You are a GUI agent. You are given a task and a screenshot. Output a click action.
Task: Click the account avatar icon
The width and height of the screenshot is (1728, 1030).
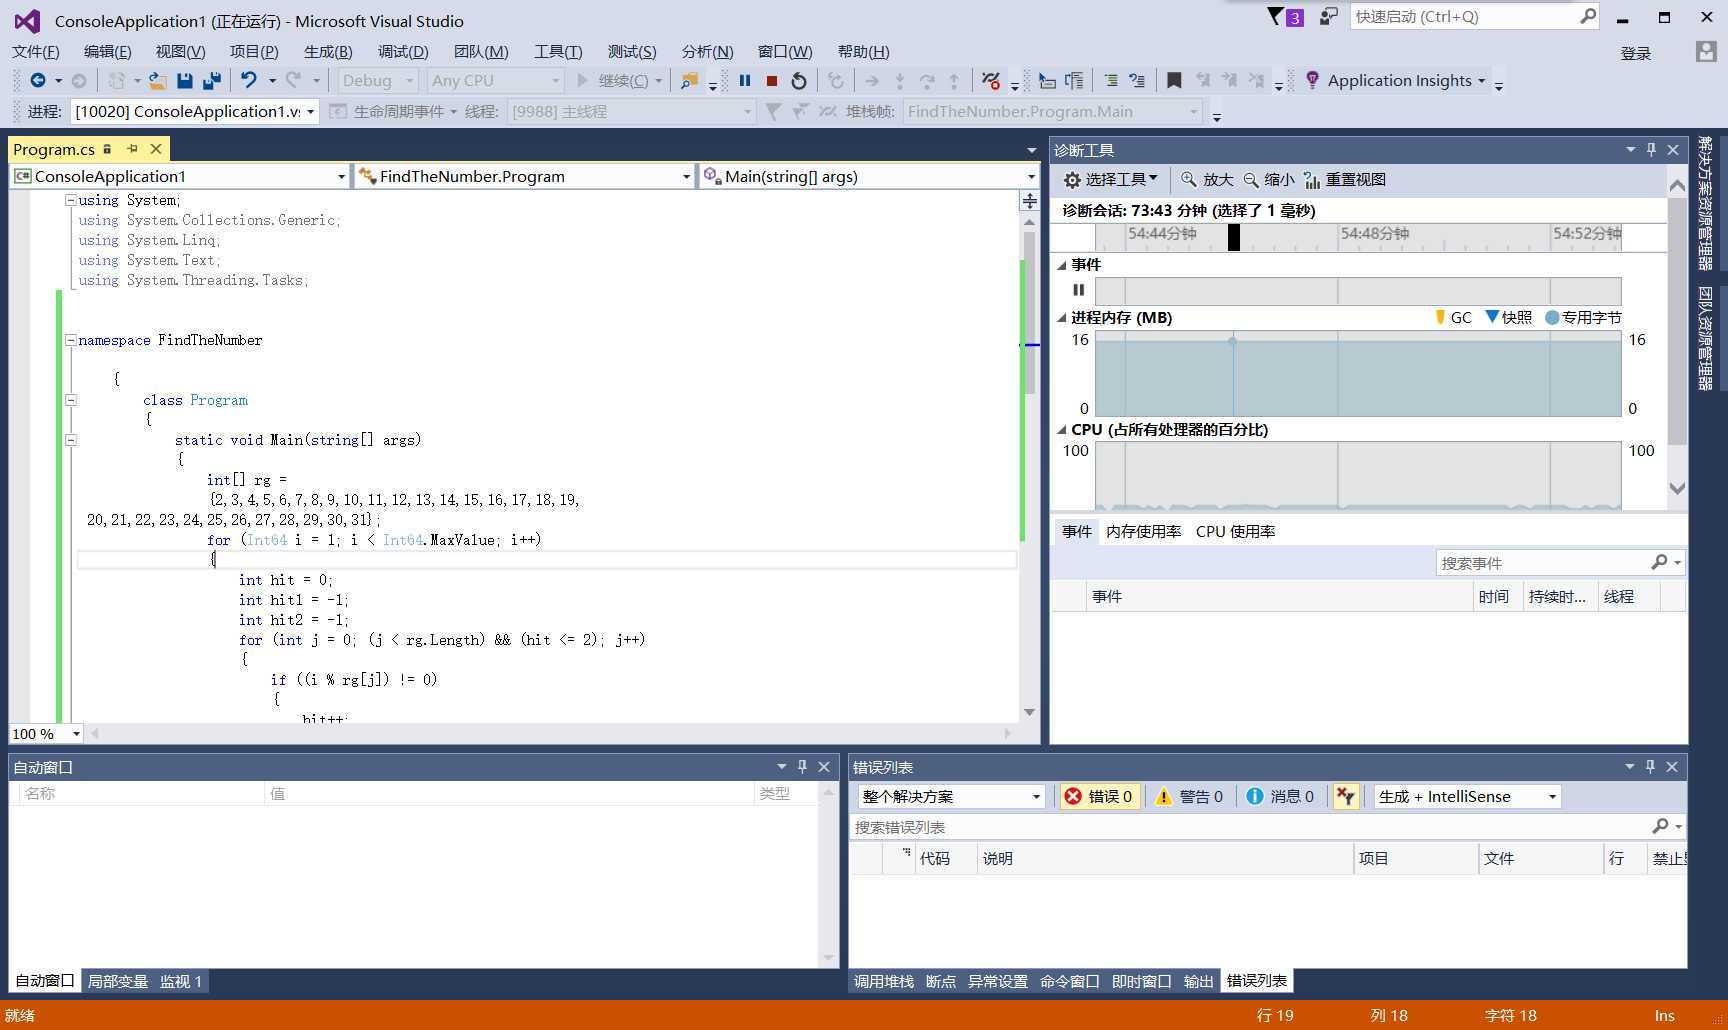(1706, 51)
